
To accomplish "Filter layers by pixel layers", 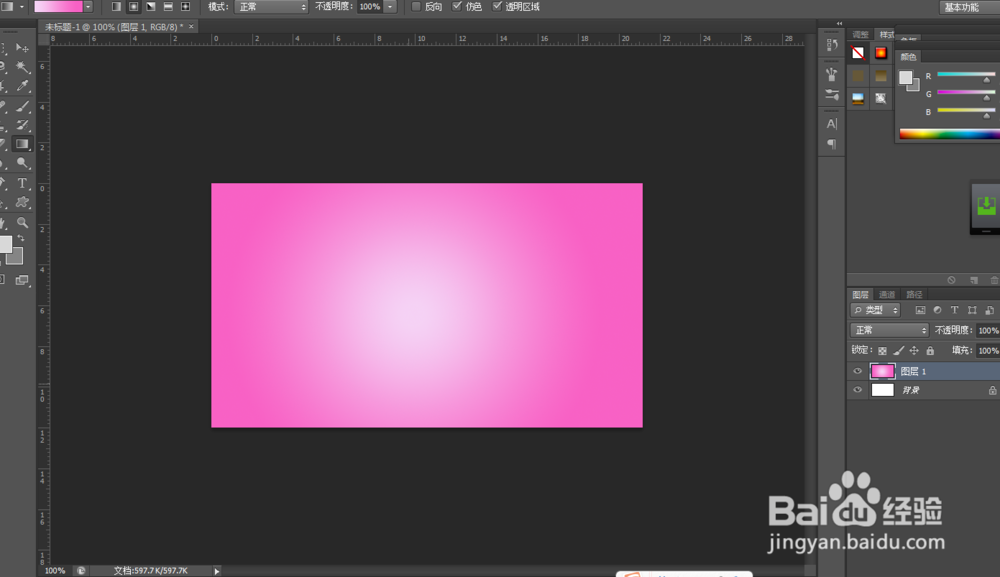I will tap(920, 310).
